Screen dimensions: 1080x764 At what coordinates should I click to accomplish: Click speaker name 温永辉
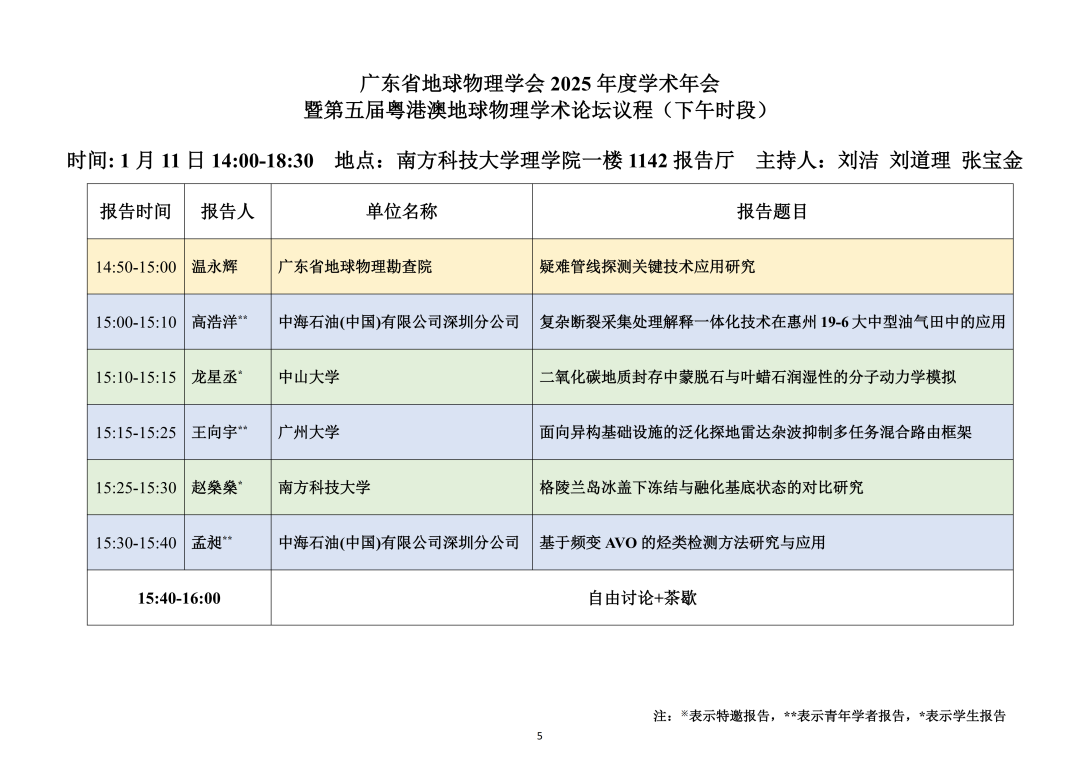214,267
